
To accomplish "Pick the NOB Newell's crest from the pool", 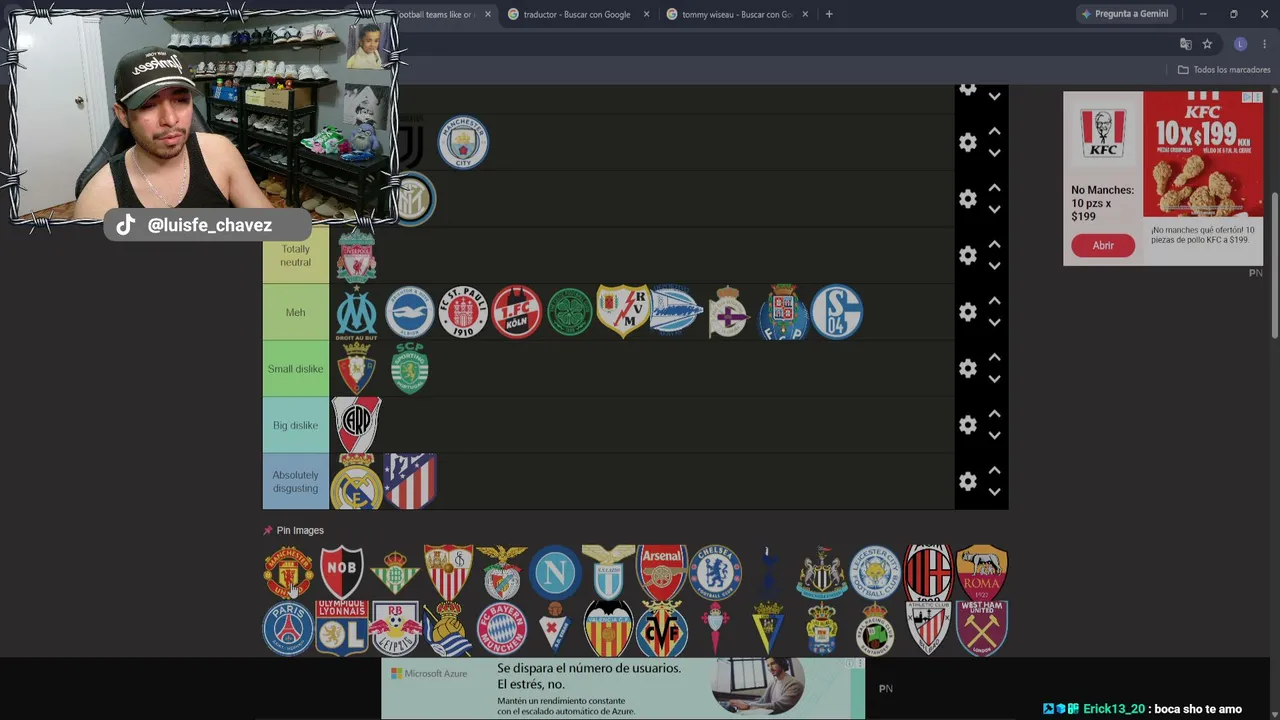I will pos(341,572).
